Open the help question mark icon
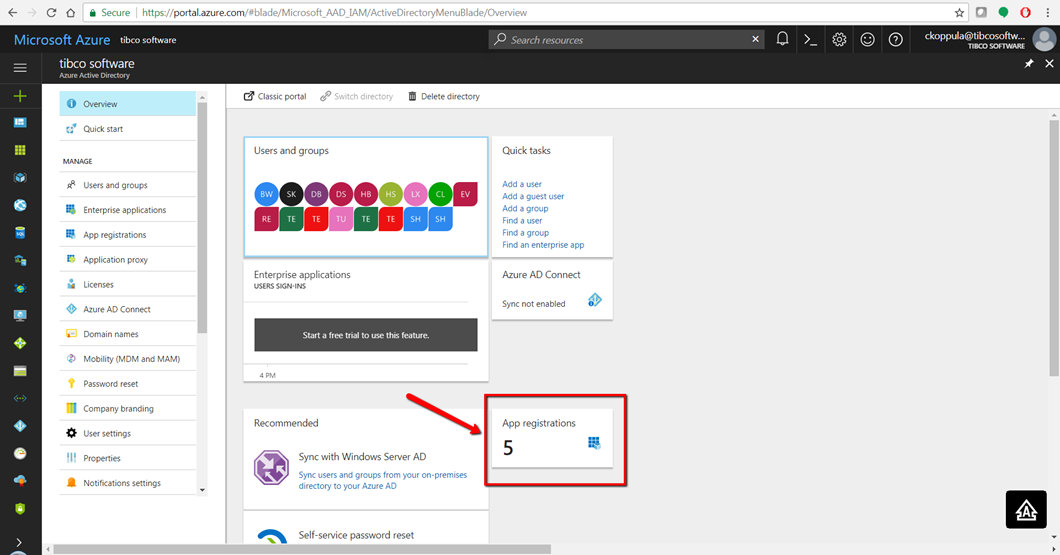1060x555 pixels. 895,39
